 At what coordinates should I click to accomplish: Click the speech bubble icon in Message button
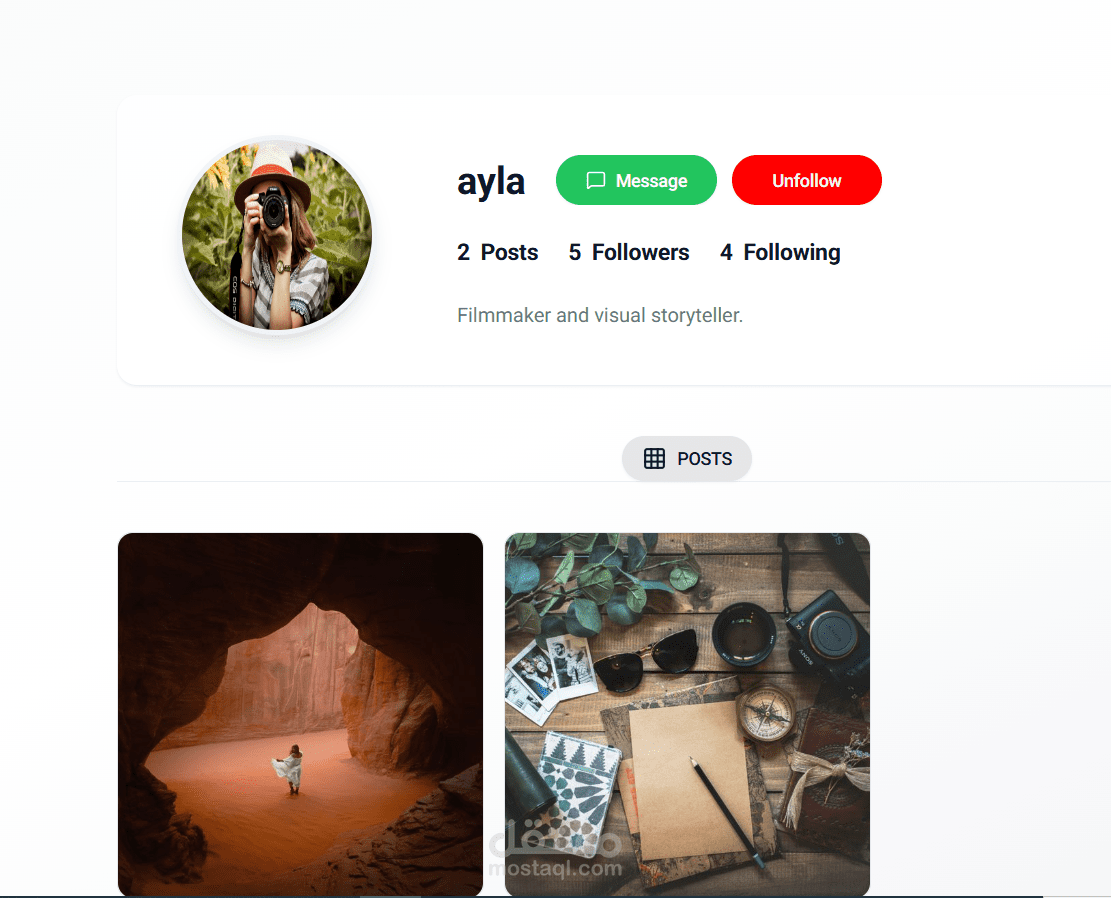pyautogui.click(x=596, y=180)
